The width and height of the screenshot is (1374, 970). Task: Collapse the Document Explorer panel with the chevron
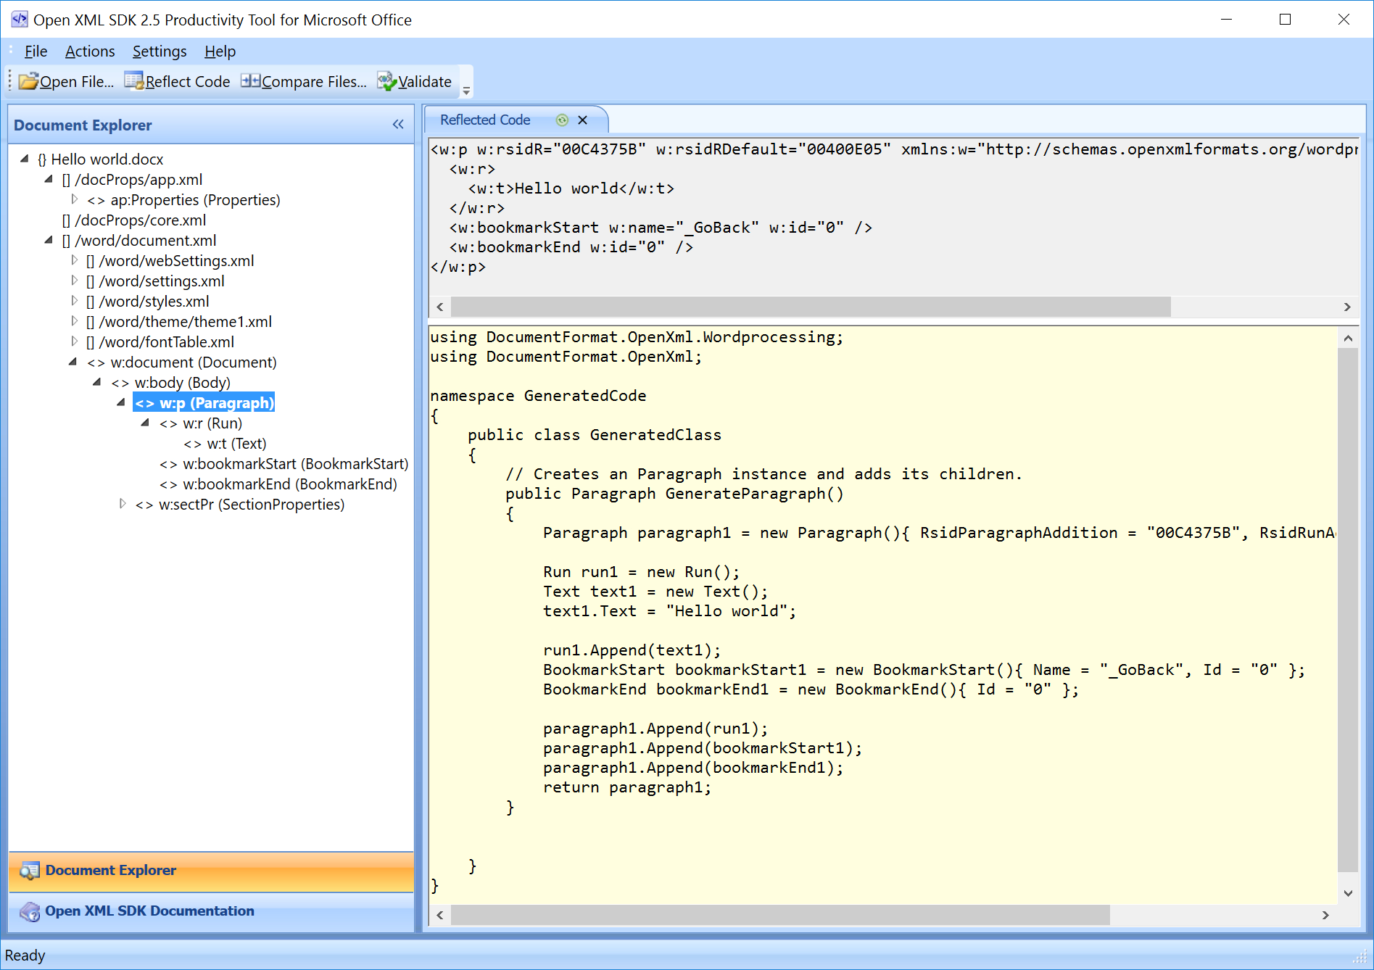(x=397, y=124)
